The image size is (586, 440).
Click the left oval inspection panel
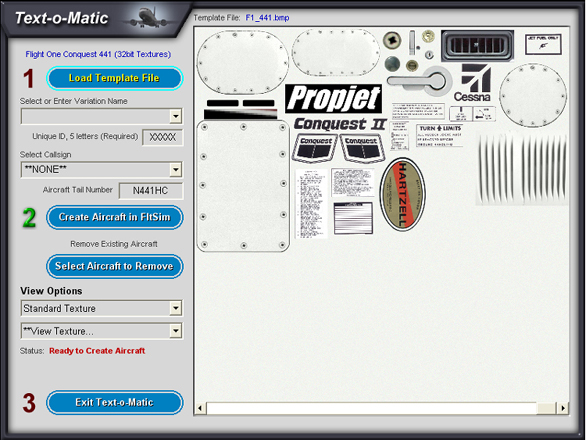click(243, 62)
